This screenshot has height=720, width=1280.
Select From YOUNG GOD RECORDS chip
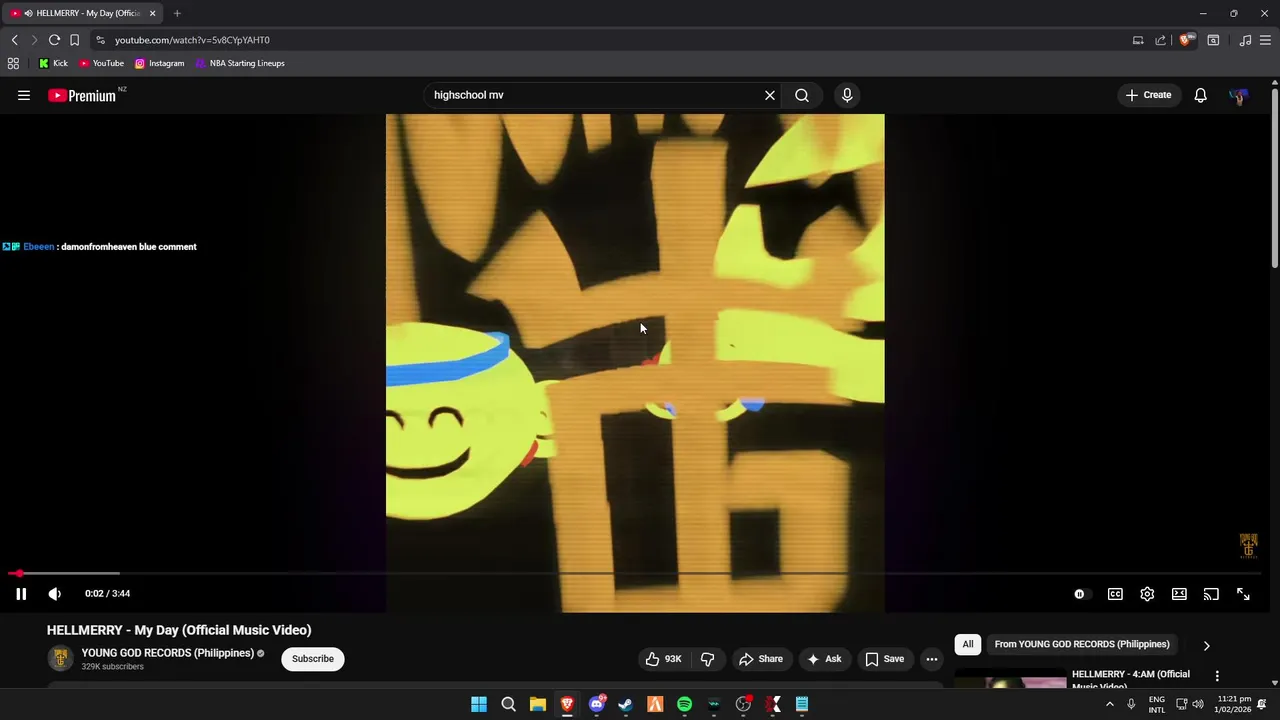[x=1082, y=644]
